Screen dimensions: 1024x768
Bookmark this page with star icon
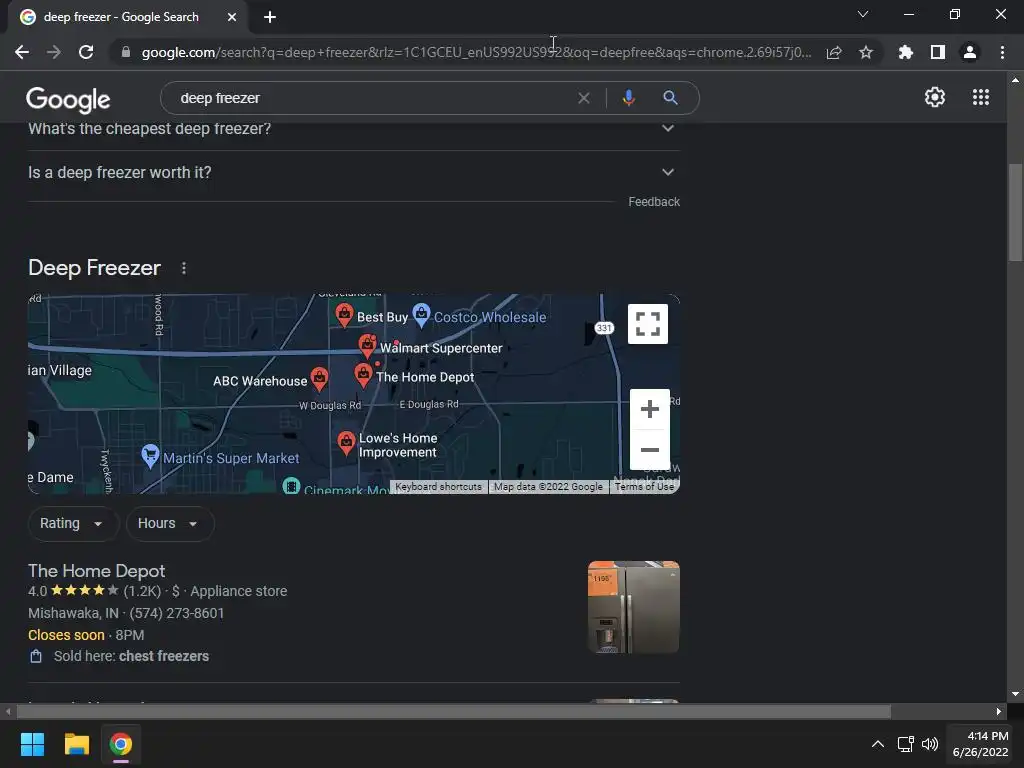(866, 52)
